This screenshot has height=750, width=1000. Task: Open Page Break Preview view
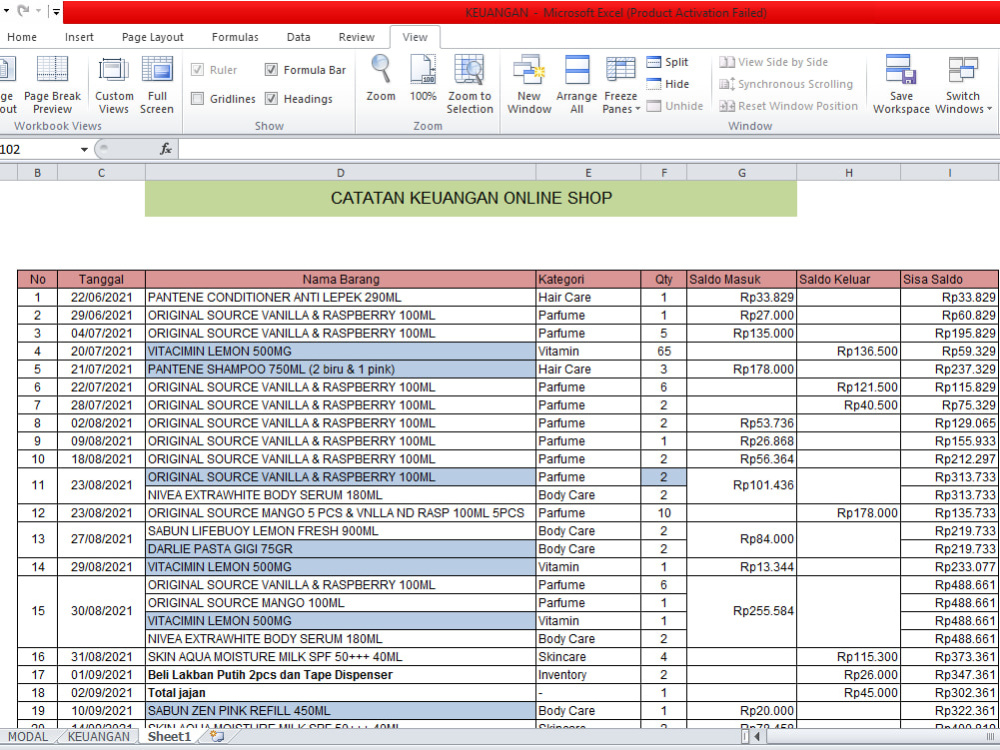[52, 84]
